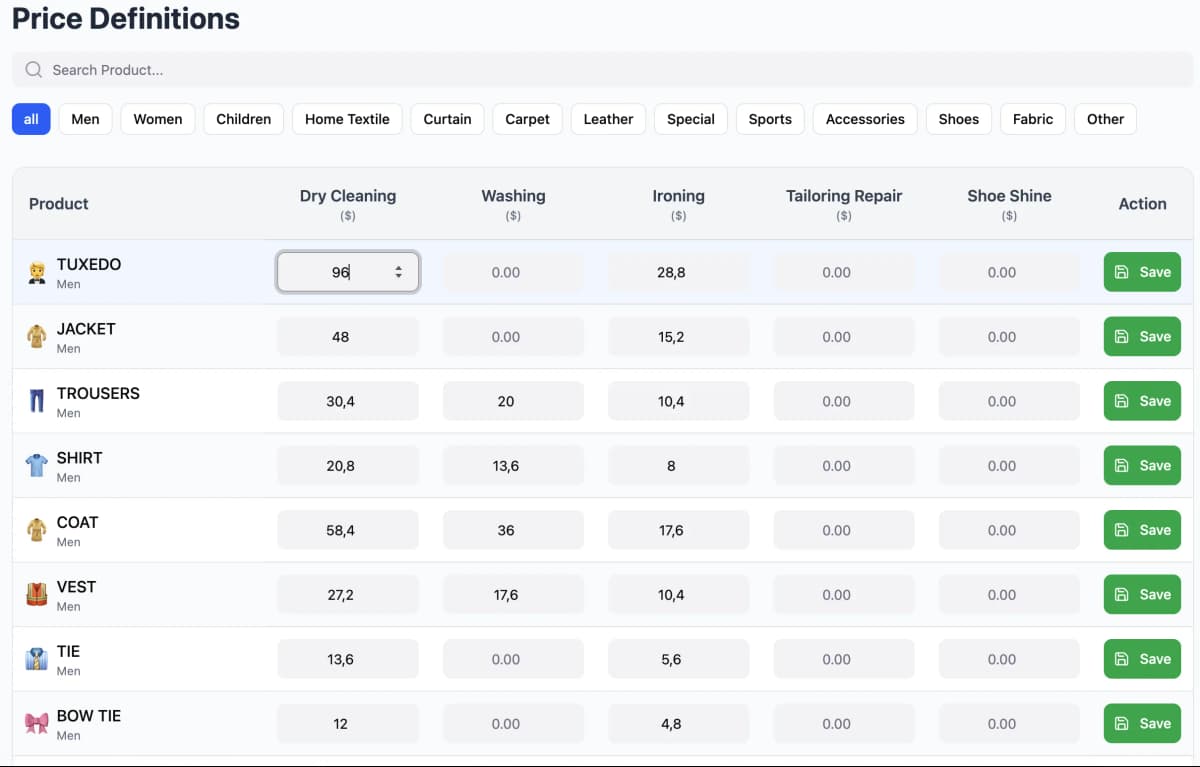Save the COAT row prices
This screenshot has width=1200, height=767.
(x=1142, y=530)
